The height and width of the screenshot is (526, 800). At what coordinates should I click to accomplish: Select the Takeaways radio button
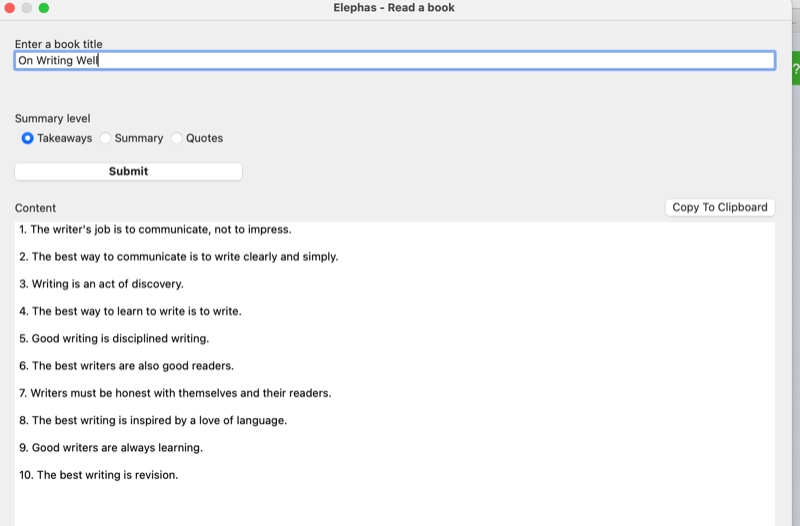tap(28, 138)
